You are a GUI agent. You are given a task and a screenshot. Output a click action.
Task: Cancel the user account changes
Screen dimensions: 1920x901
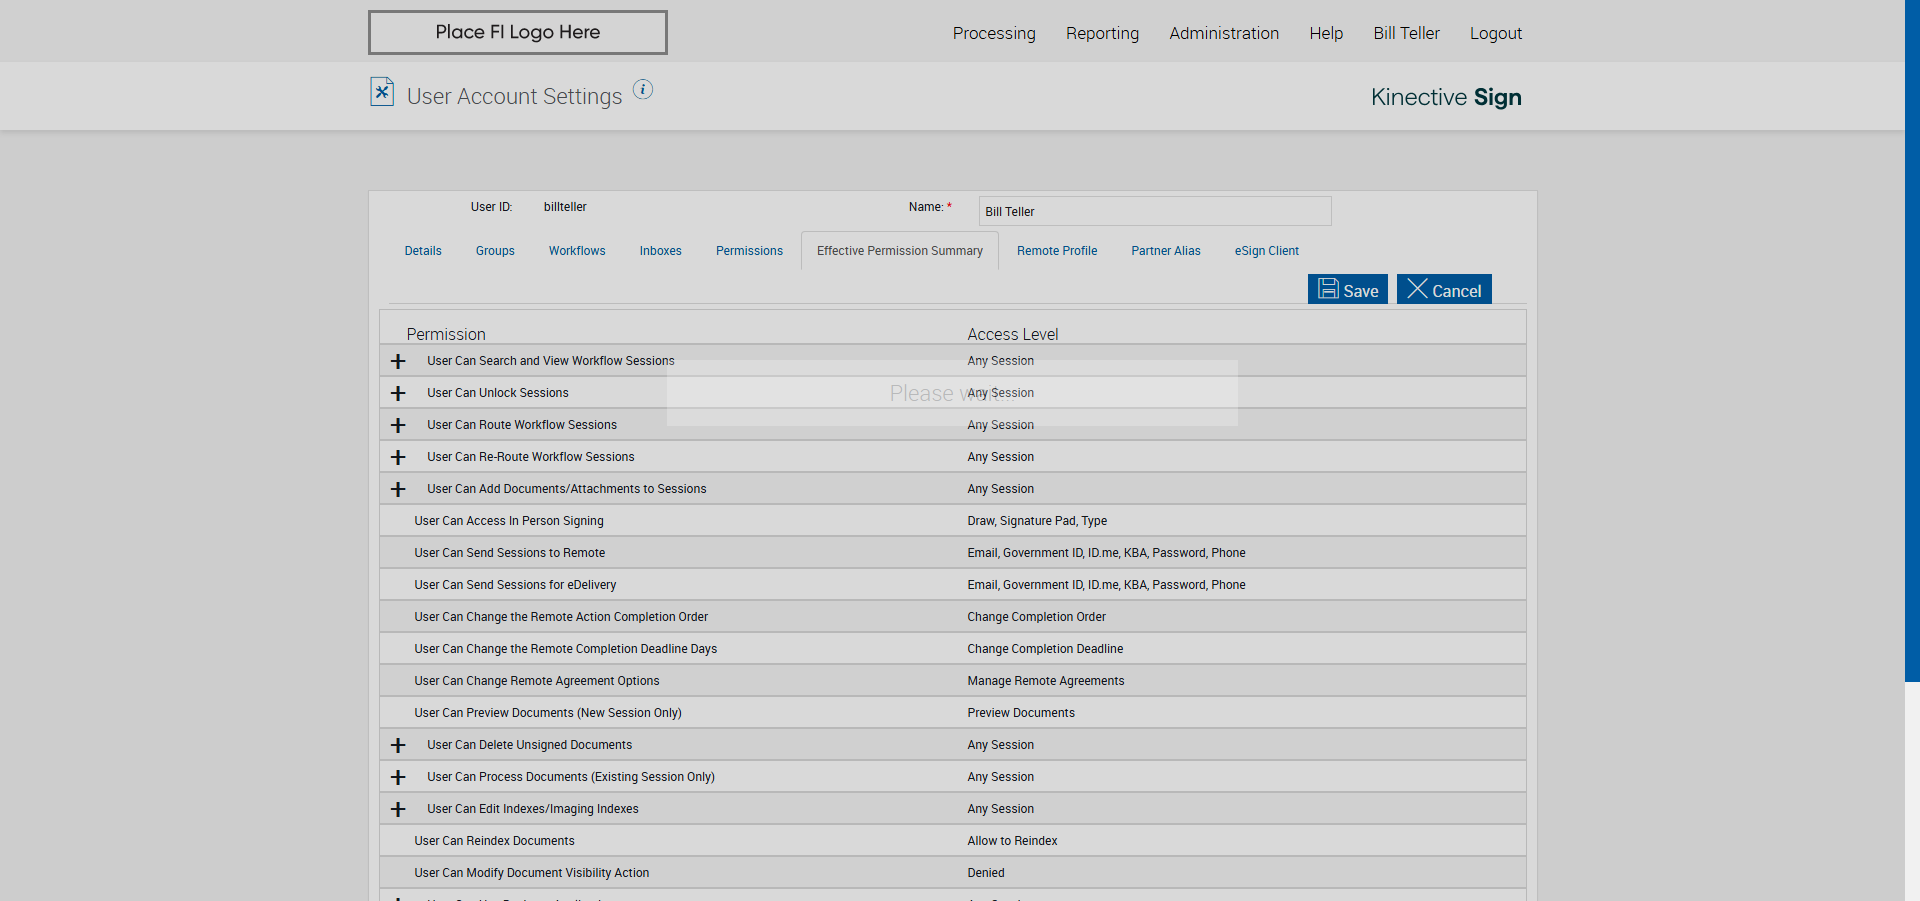tap(1444, 289)
